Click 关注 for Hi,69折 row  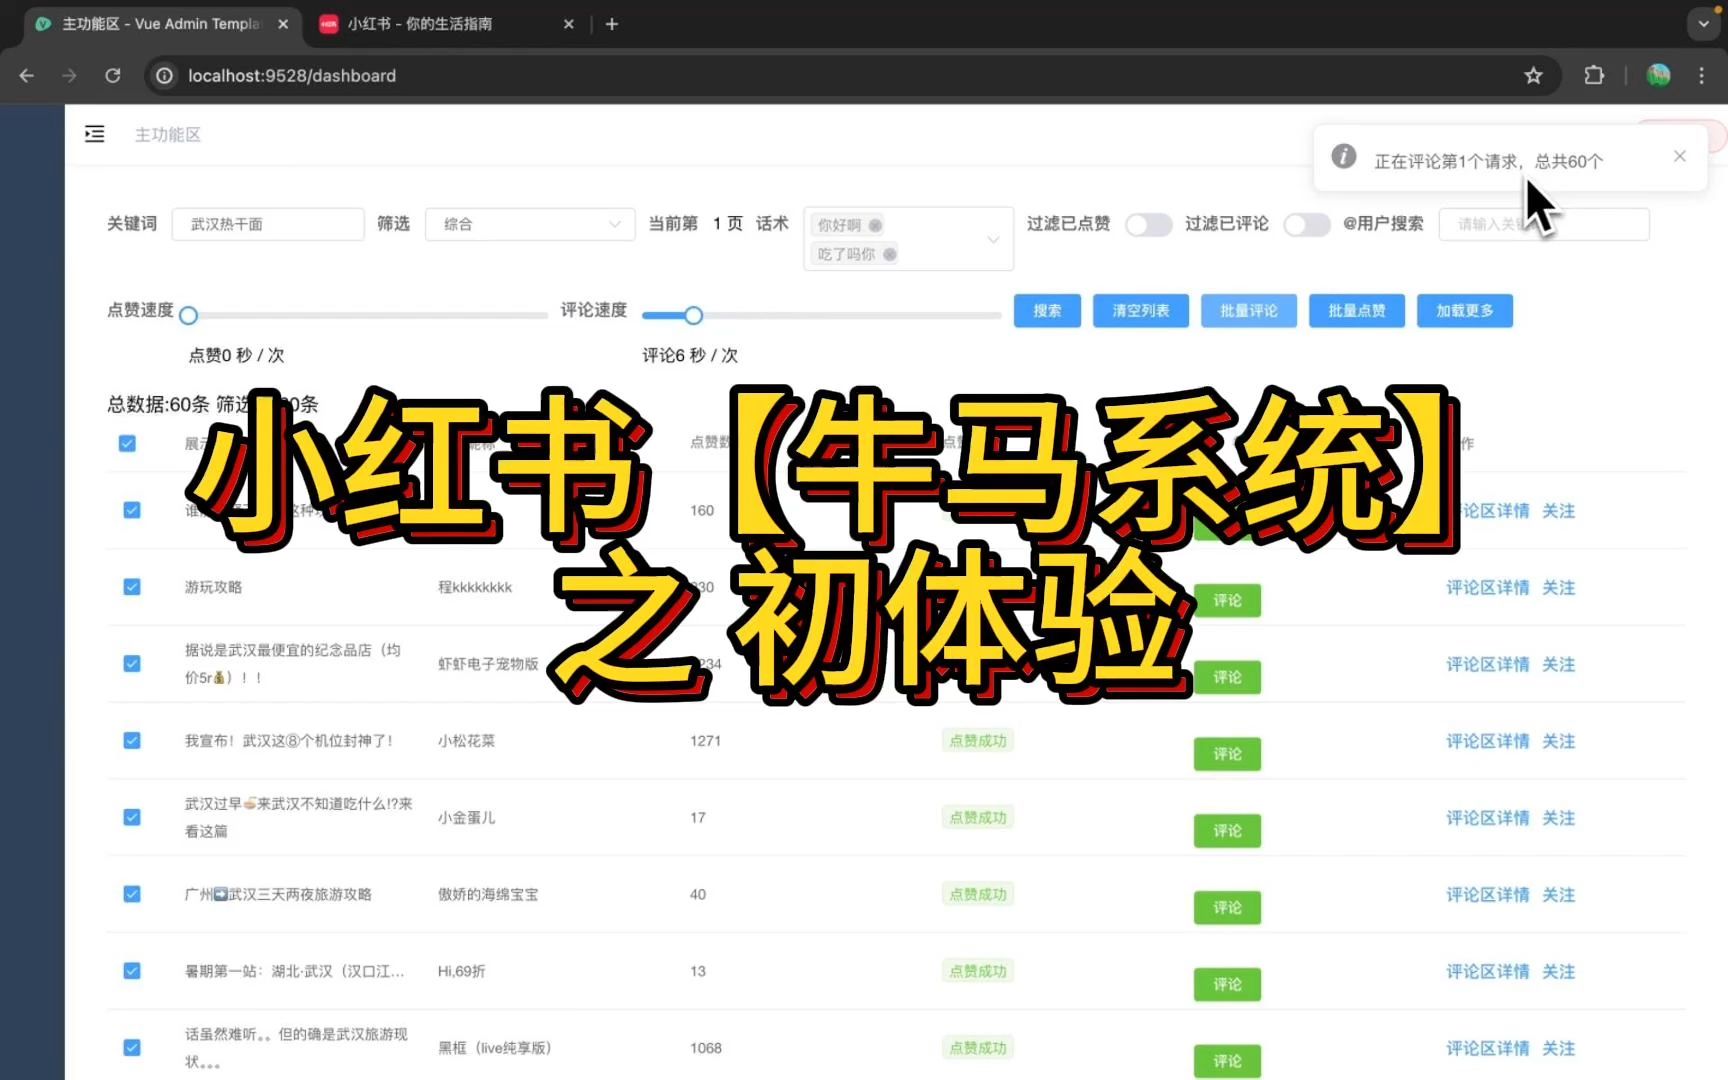pyautogui.click(x=1558, y=972)
